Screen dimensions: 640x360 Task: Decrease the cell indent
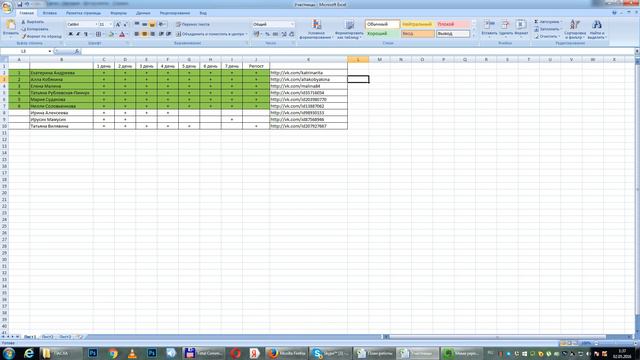[161, 34]
